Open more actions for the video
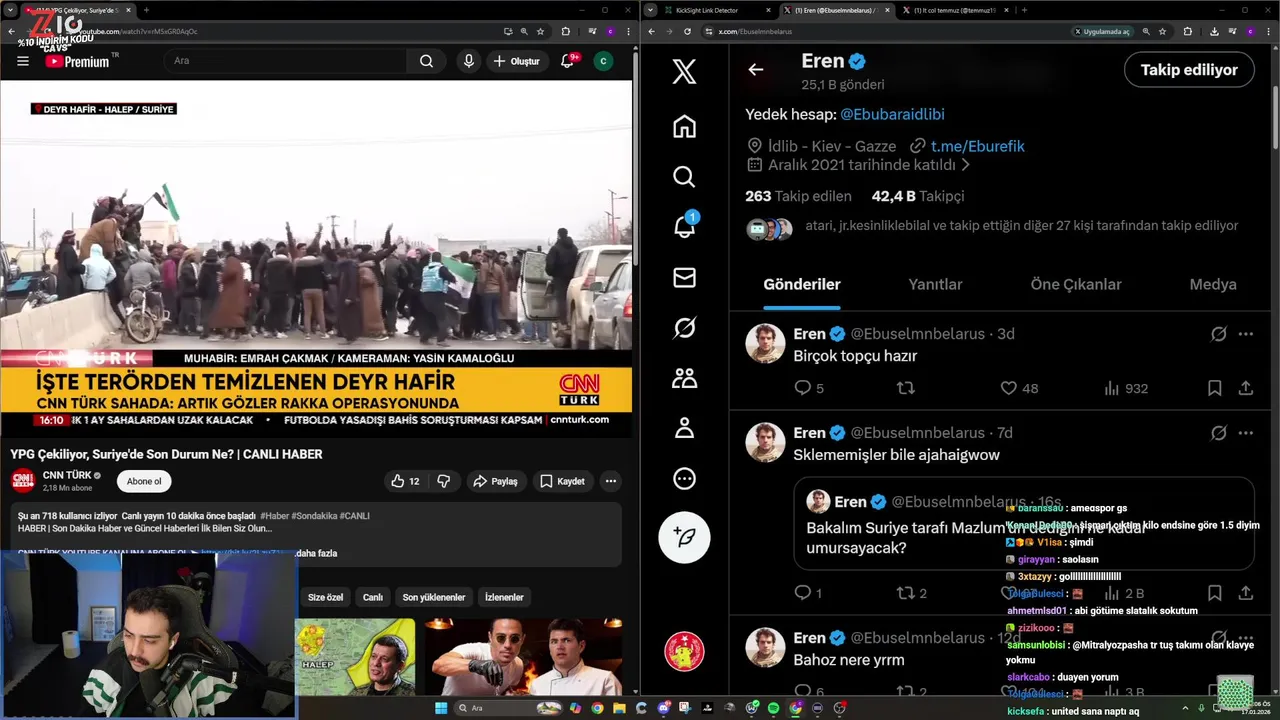Screen dimensions: 1280x720 click(610, 481)
